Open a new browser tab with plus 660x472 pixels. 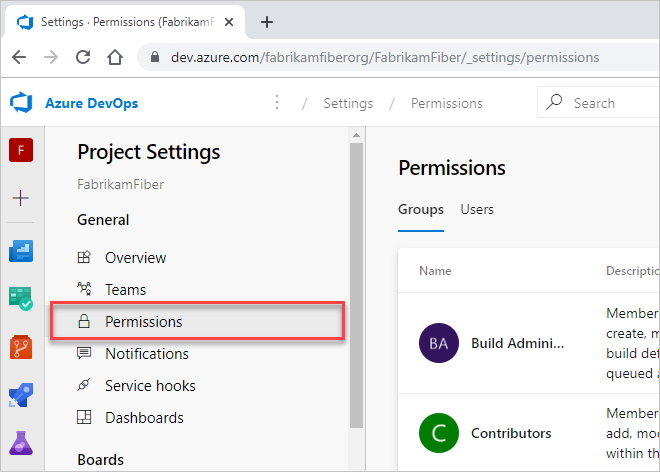[267, 22]
